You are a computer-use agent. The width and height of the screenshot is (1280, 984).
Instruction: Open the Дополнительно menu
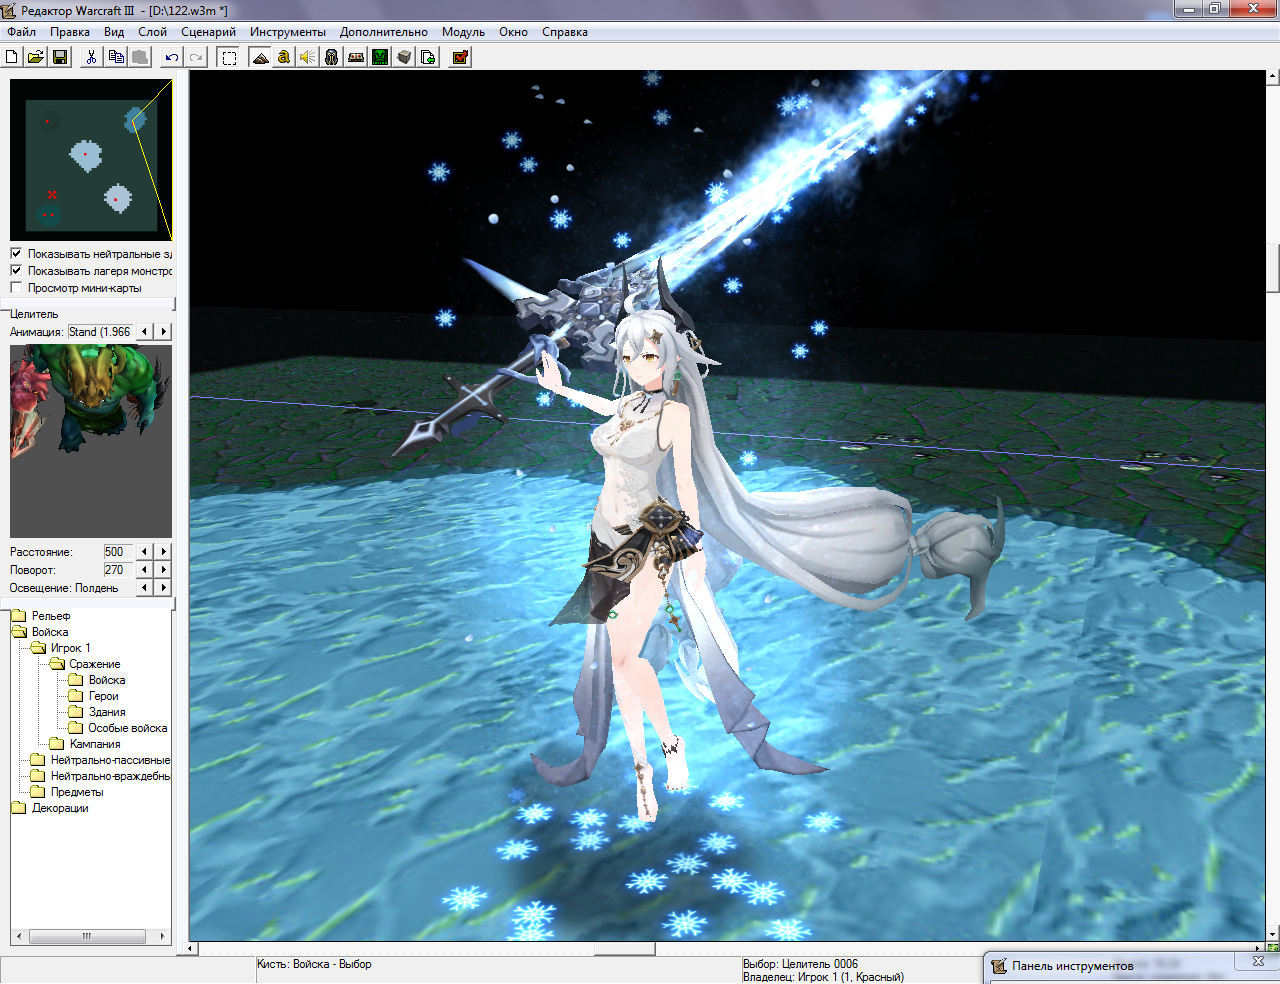[x=384, y=32]
